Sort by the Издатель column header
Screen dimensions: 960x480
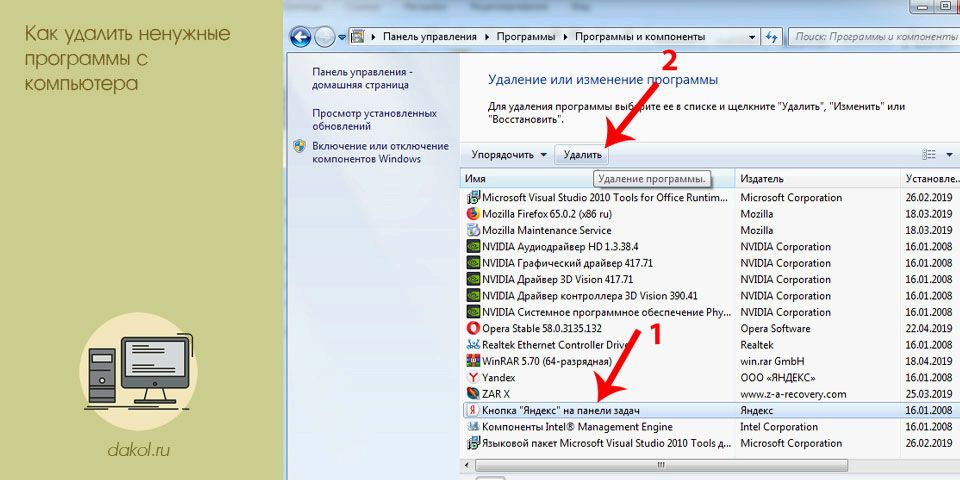click(x=818, y=179)
